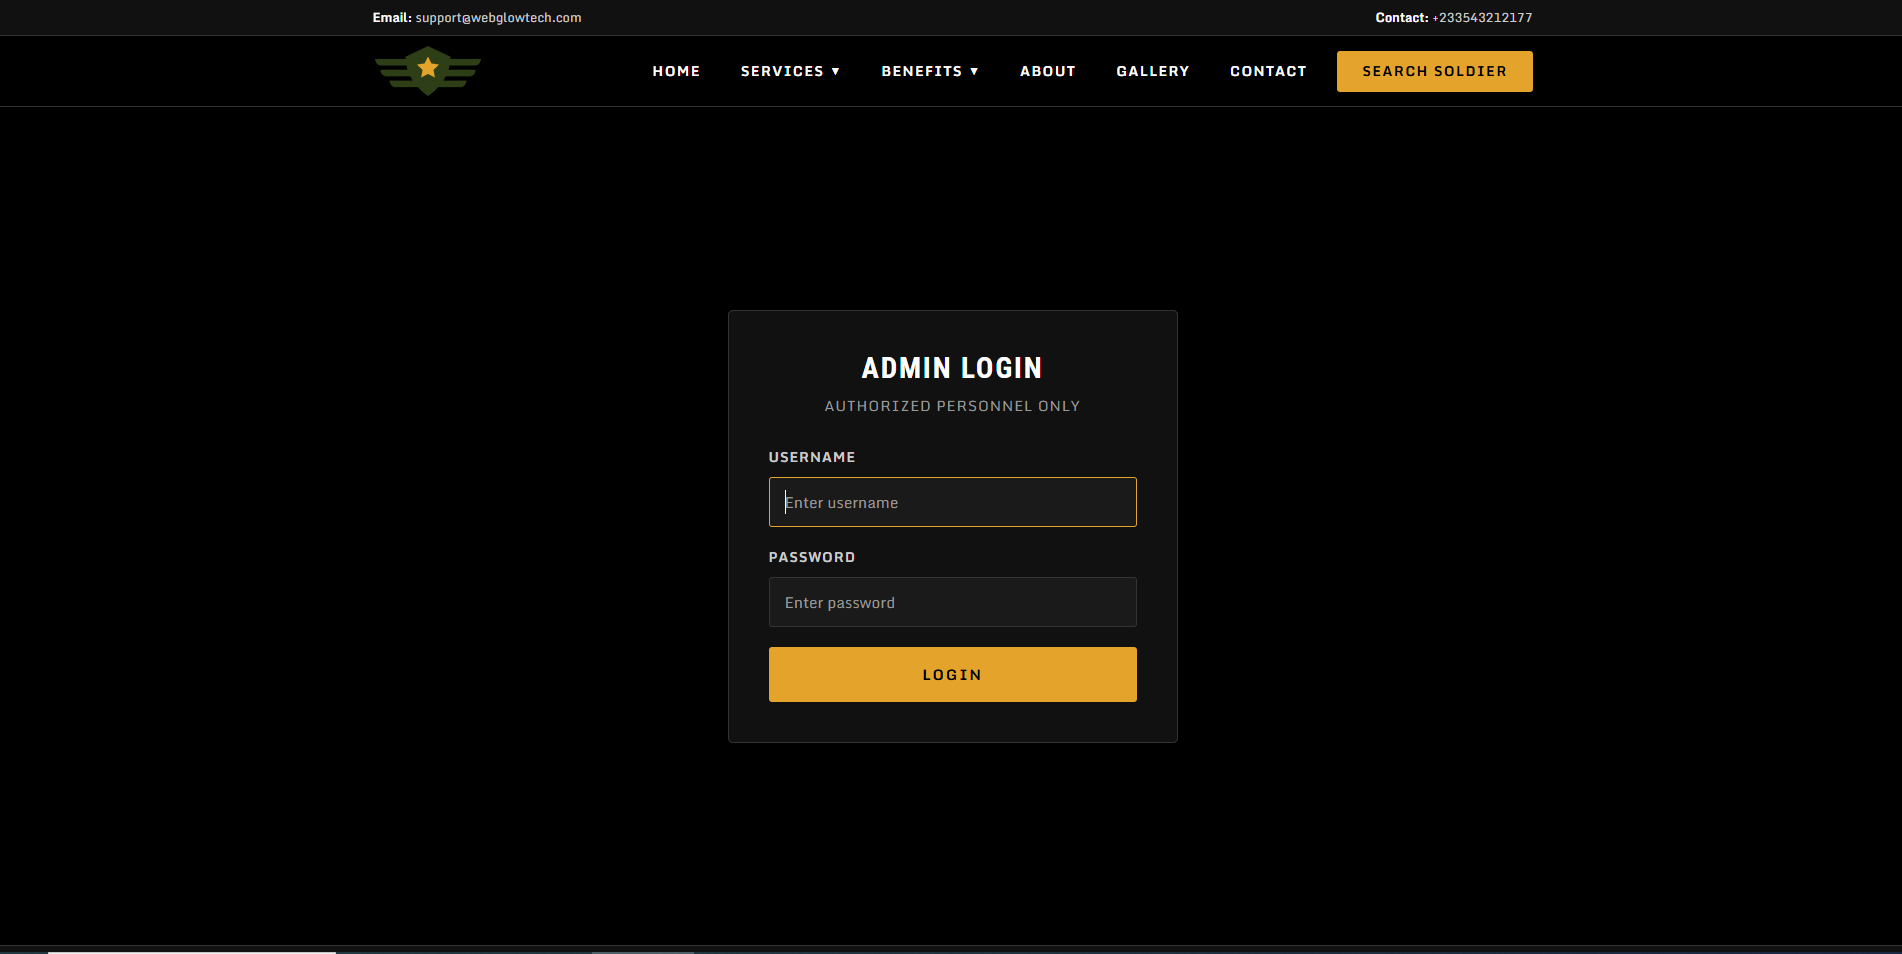Expand the Benefits dropdown menu

(x=930, y=71)
